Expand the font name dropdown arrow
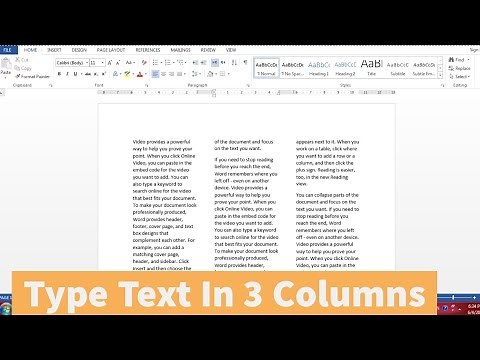The width and height of the screenshot is (480, 360). (x=87, y=63)
